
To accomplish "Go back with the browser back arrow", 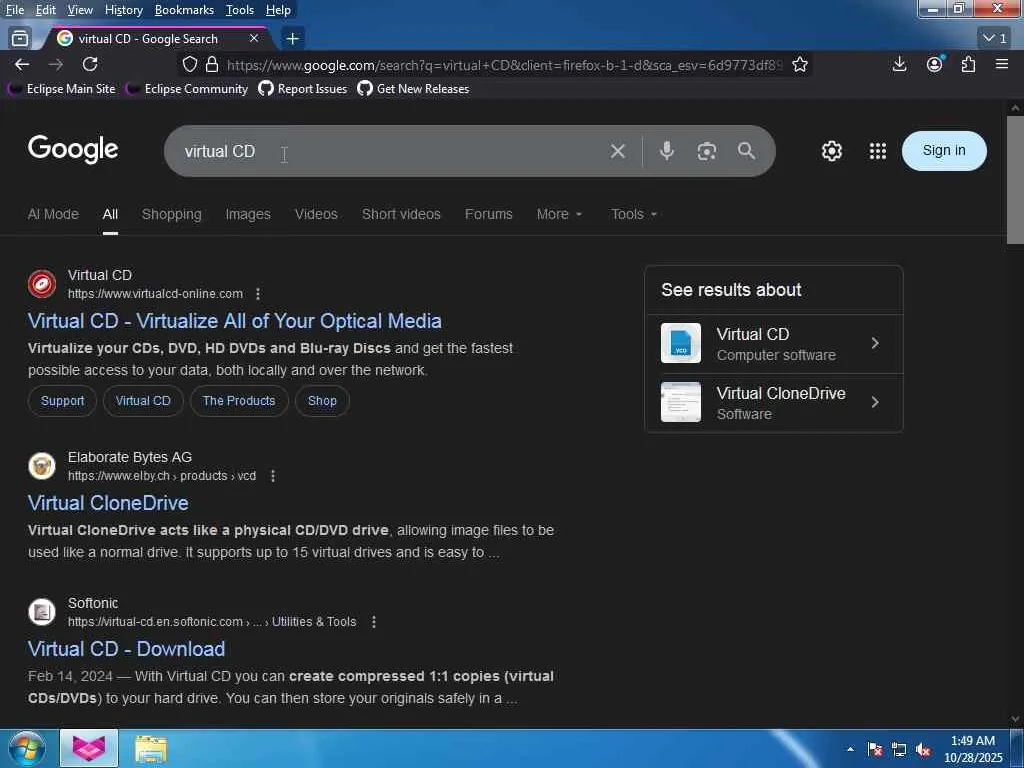I will pos(22,64).
